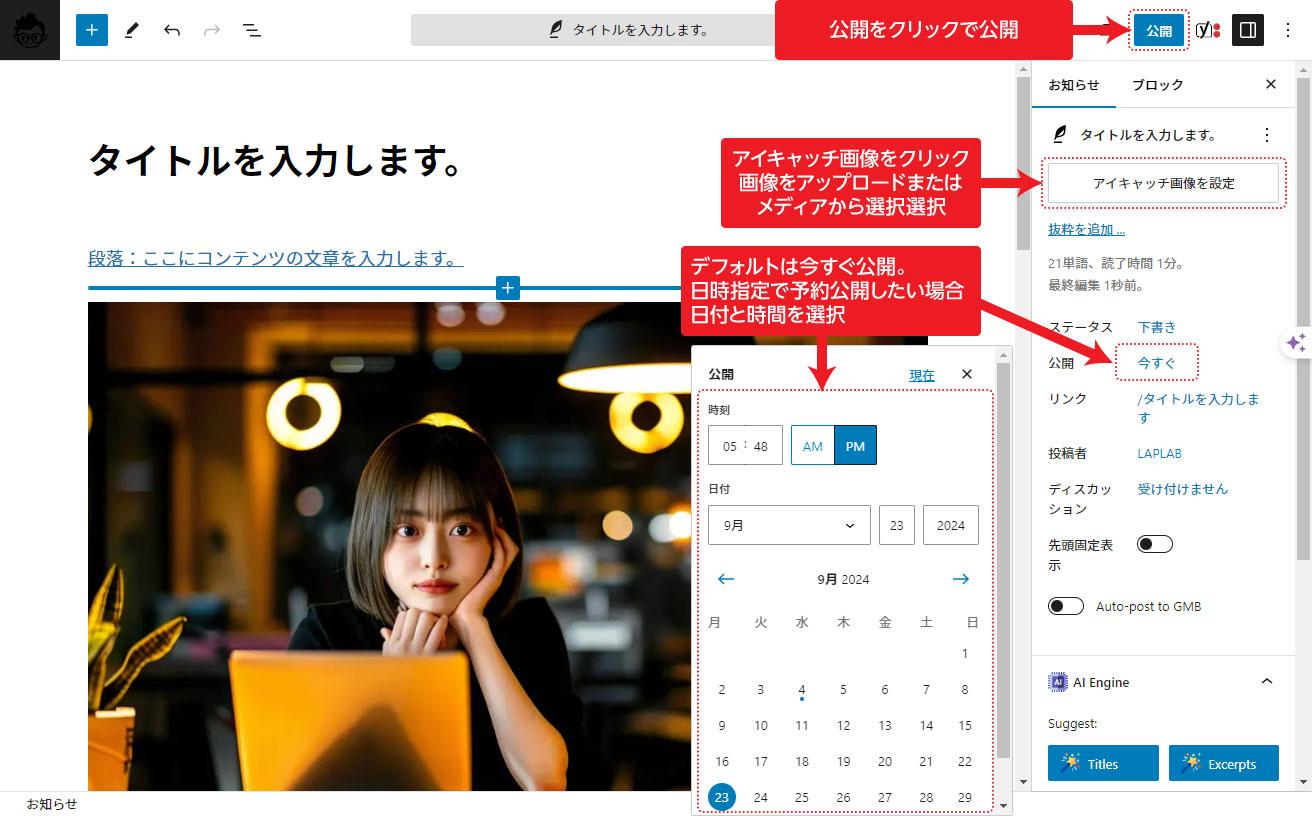Open the editor options three-dot menu
This screenshot has width=1312, height=816.
pyautogui.click(x=1288, y=30)
